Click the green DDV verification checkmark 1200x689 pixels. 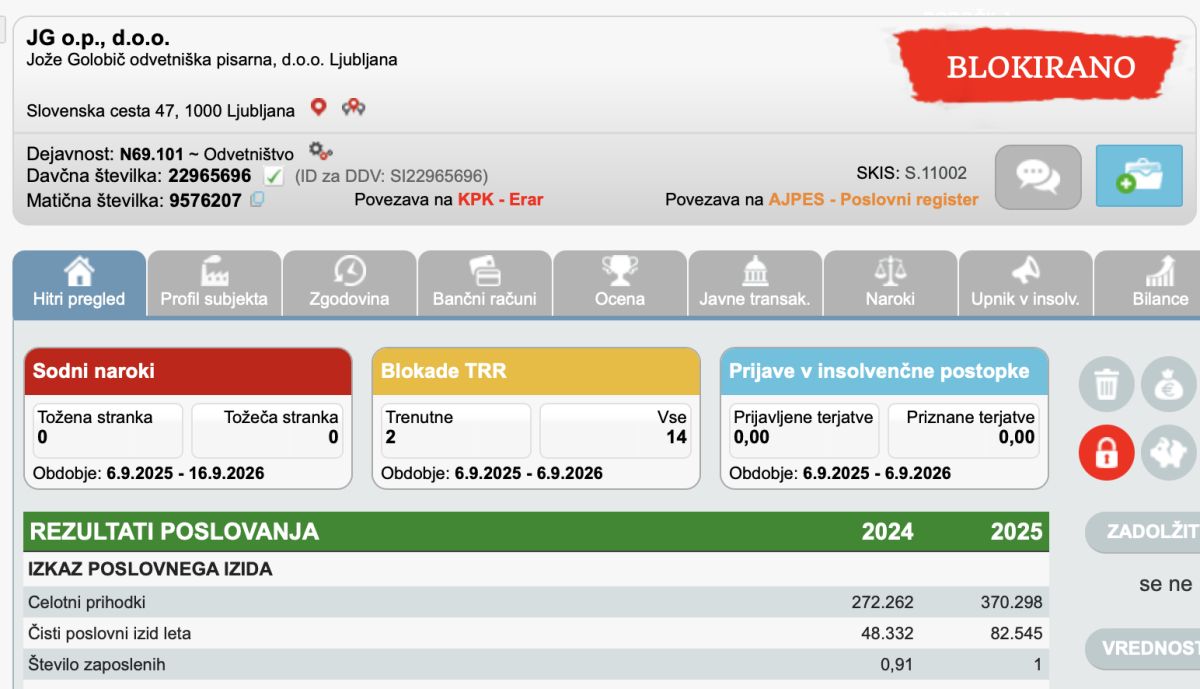point(273,176)
